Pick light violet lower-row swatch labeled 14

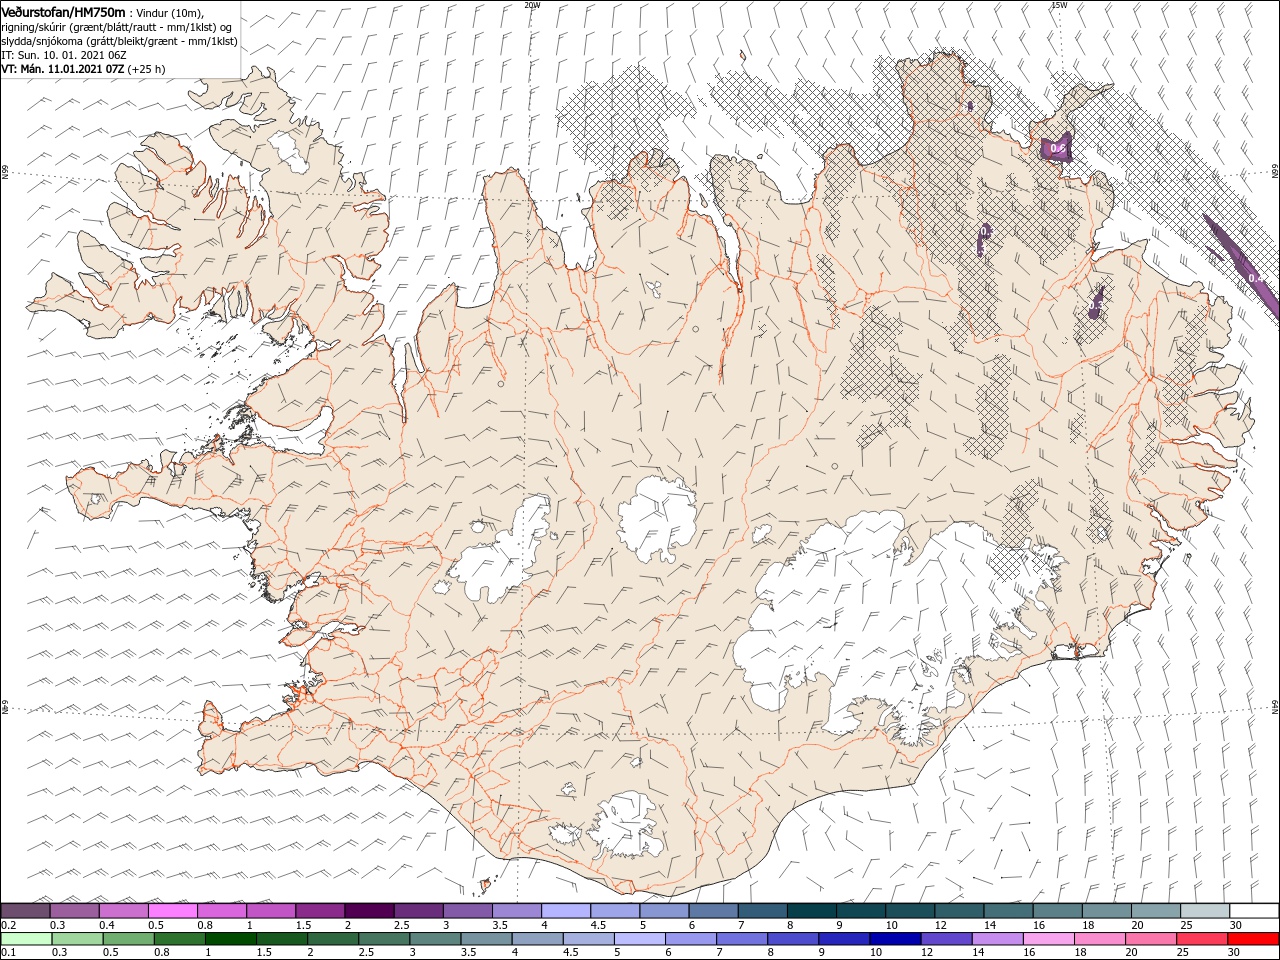[997, 939]
